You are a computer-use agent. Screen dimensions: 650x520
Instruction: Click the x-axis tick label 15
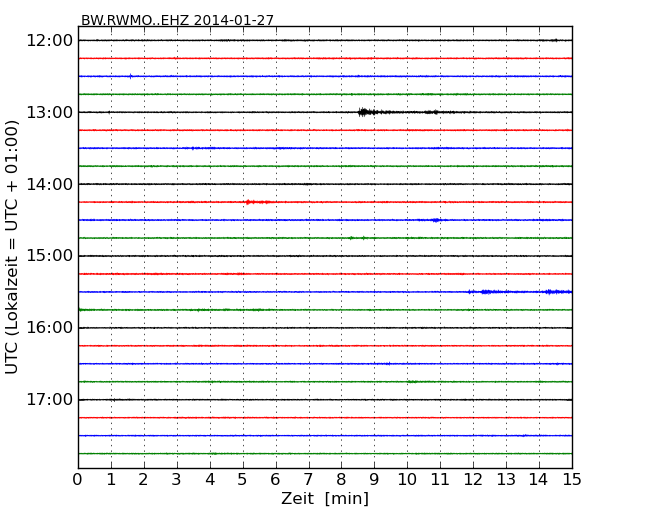(x=572, y=480)
